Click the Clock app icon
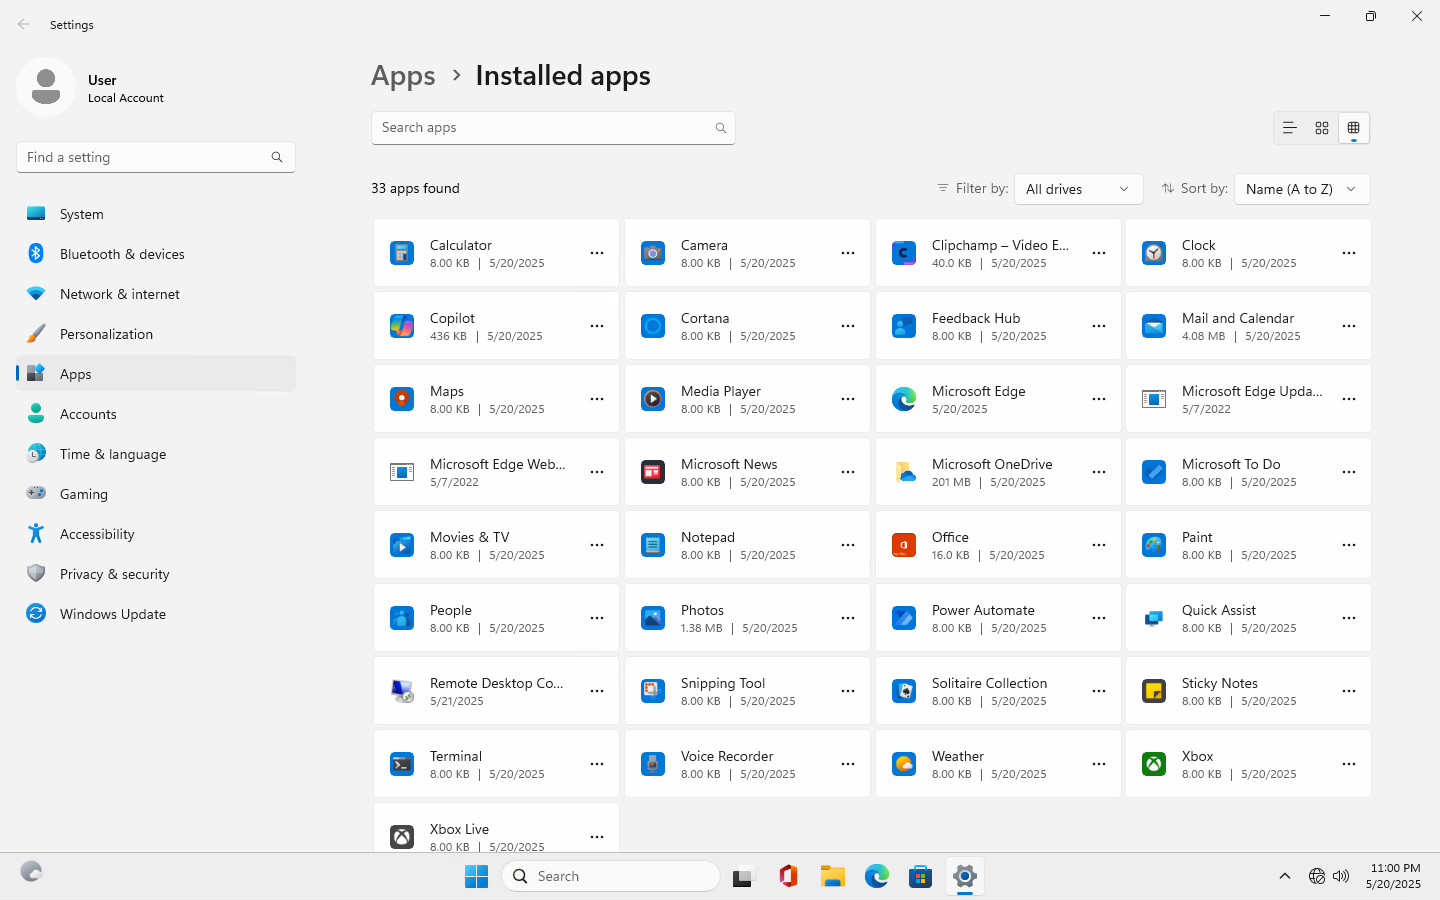Image resolution: width=1440 pixels, height=900 pixels. [x=1154, y=253]
